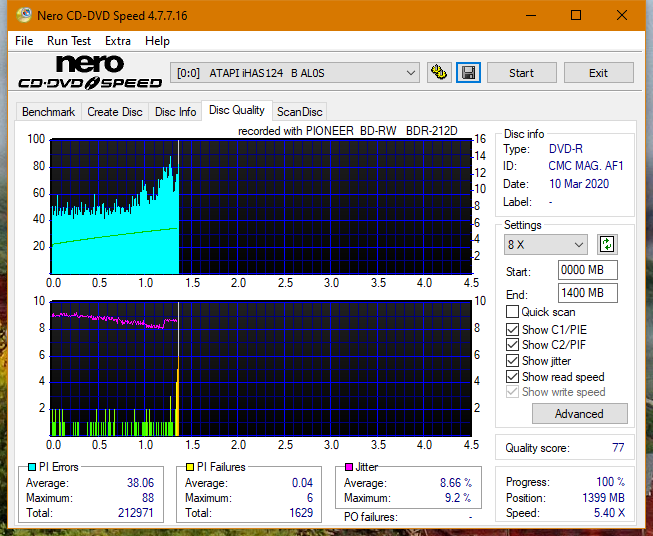Screen dimensions: 653x536
Task: Click the PI Errors graph area
Action: point(261,207)
